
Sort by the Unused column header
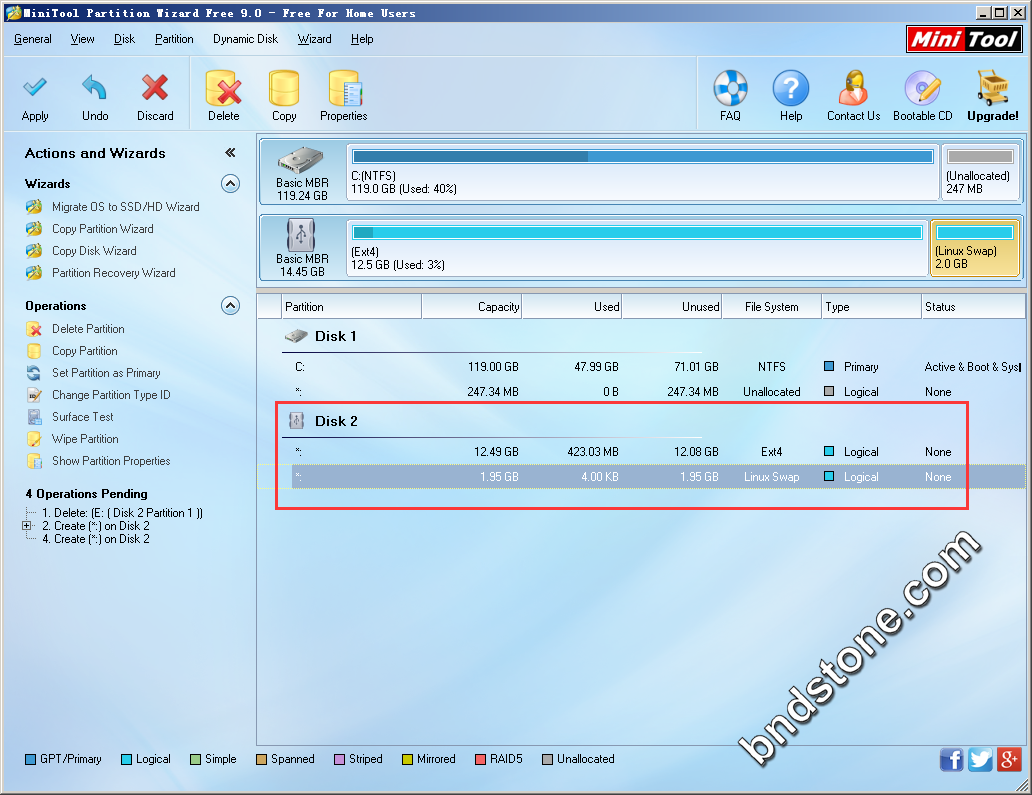tap(672, 307)
